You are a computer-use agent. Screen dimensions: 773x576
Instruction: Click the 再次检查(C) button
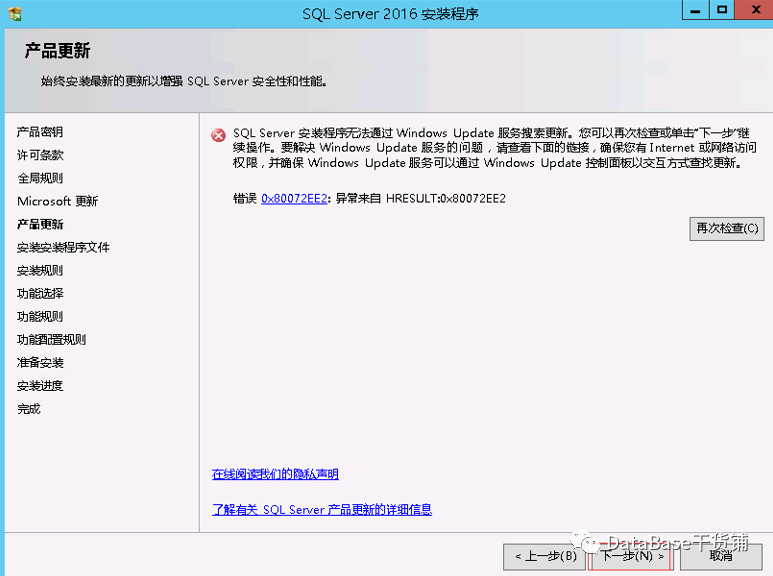click(x=727, y=229)
